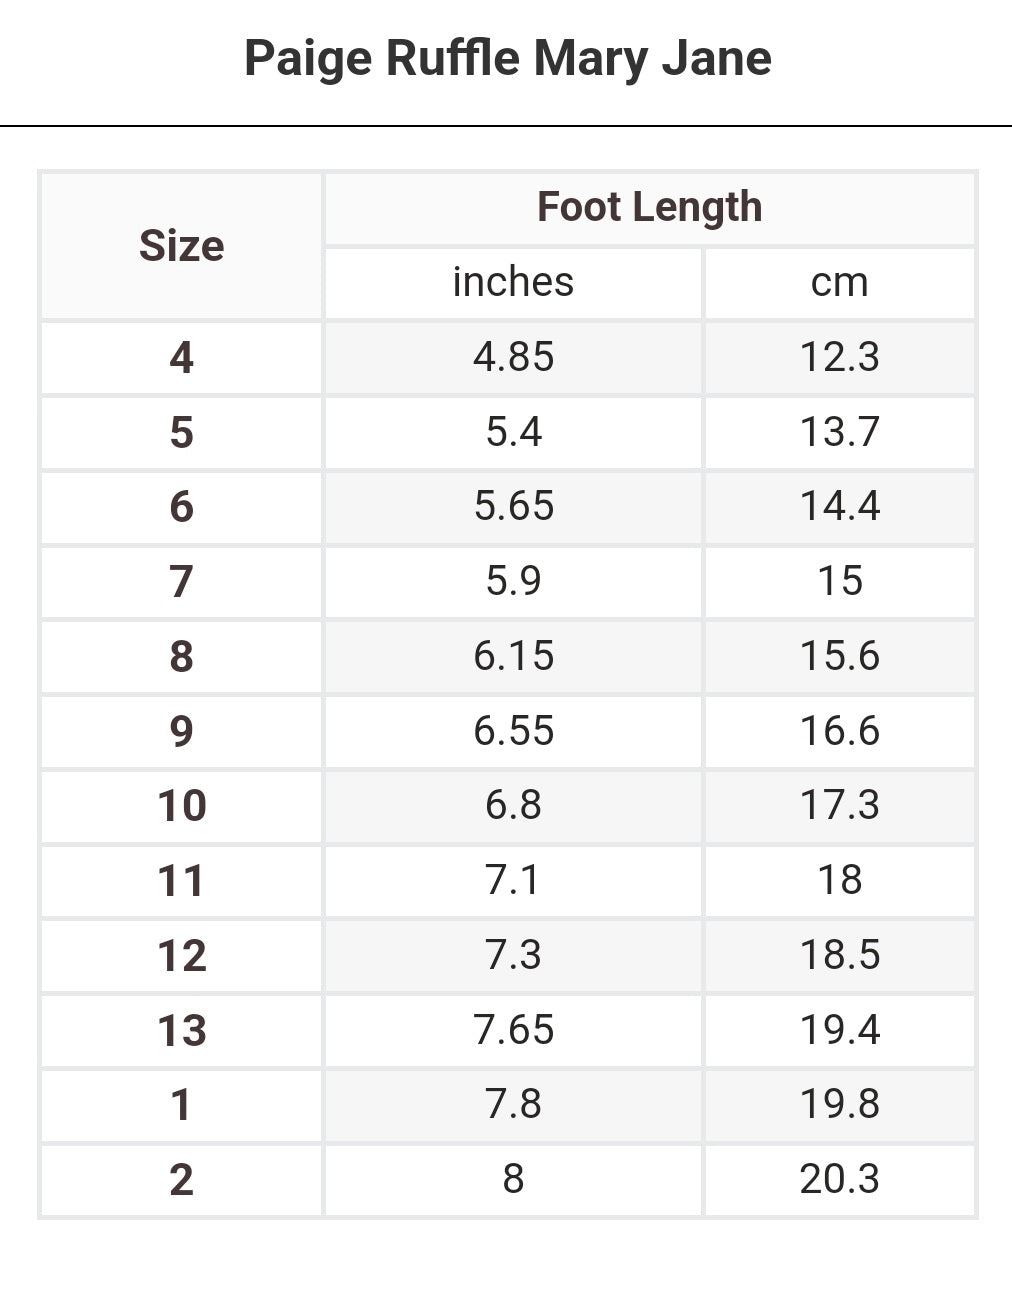Select the inches sub-header cell
The width and height of the screenshot is (1012, 1304).
point(513,283)
